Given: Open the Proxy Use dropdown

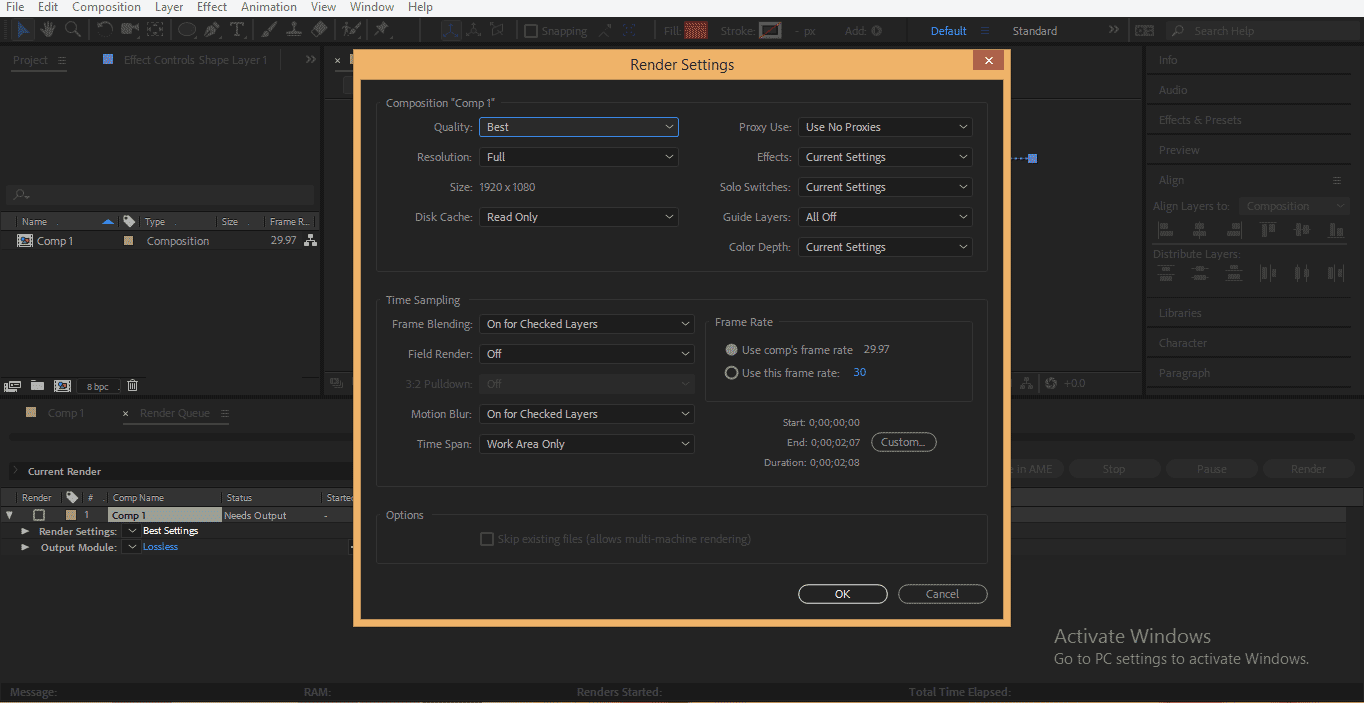Looking at the screenshot, I should tap(885, 127).
